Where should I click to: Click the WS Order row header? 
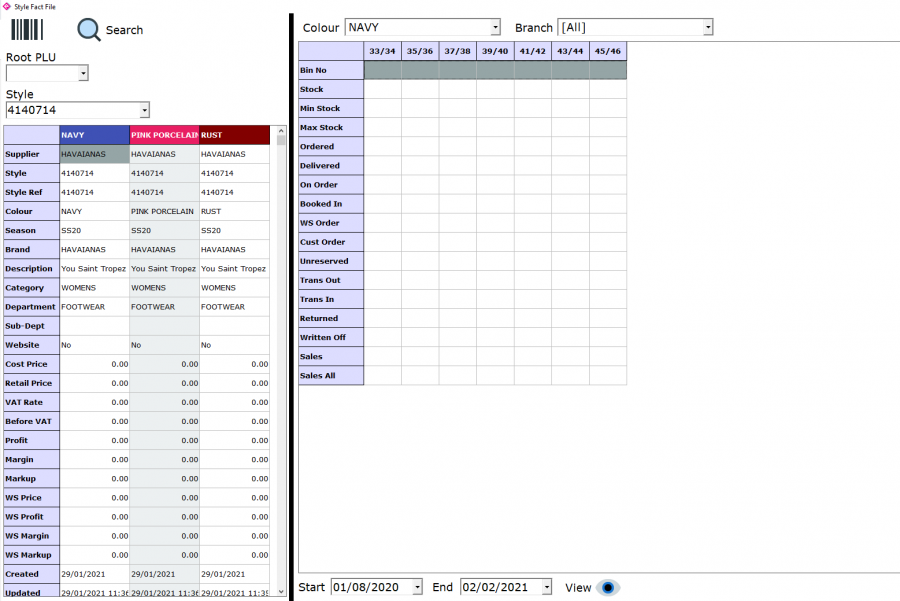tap(331, 223)
